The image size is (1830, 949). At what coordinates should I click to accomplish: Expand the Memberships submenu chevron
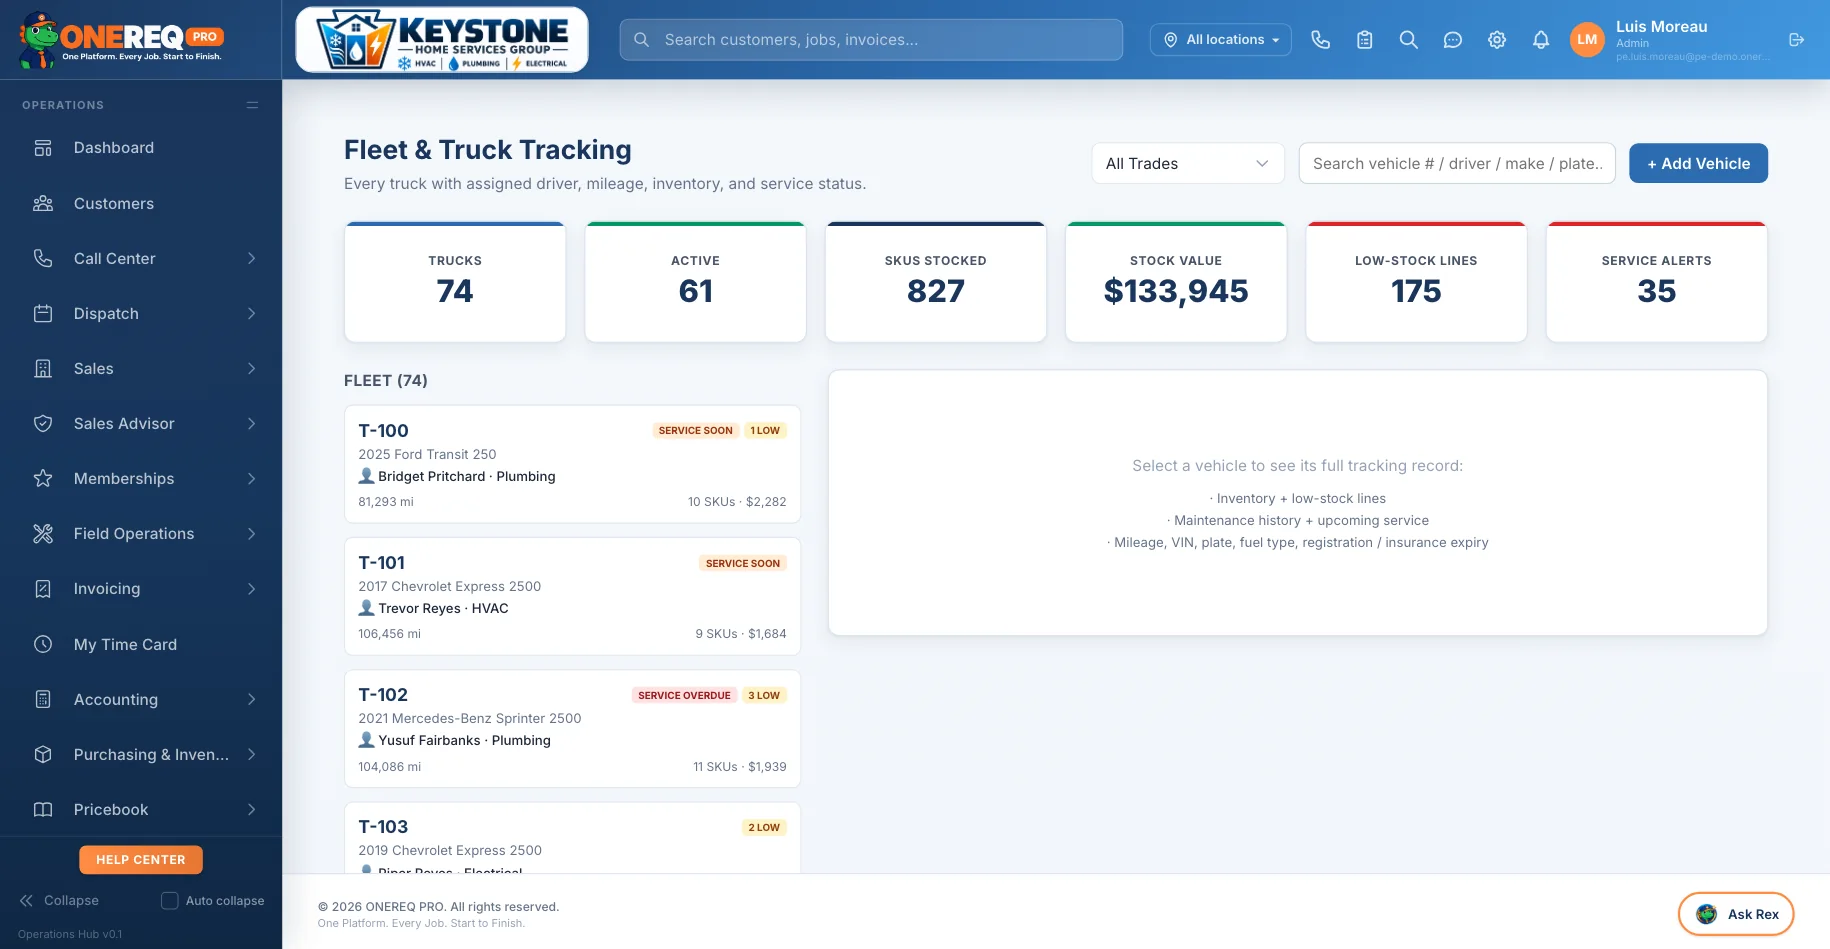pyautogui.click(x=251, y=478)
